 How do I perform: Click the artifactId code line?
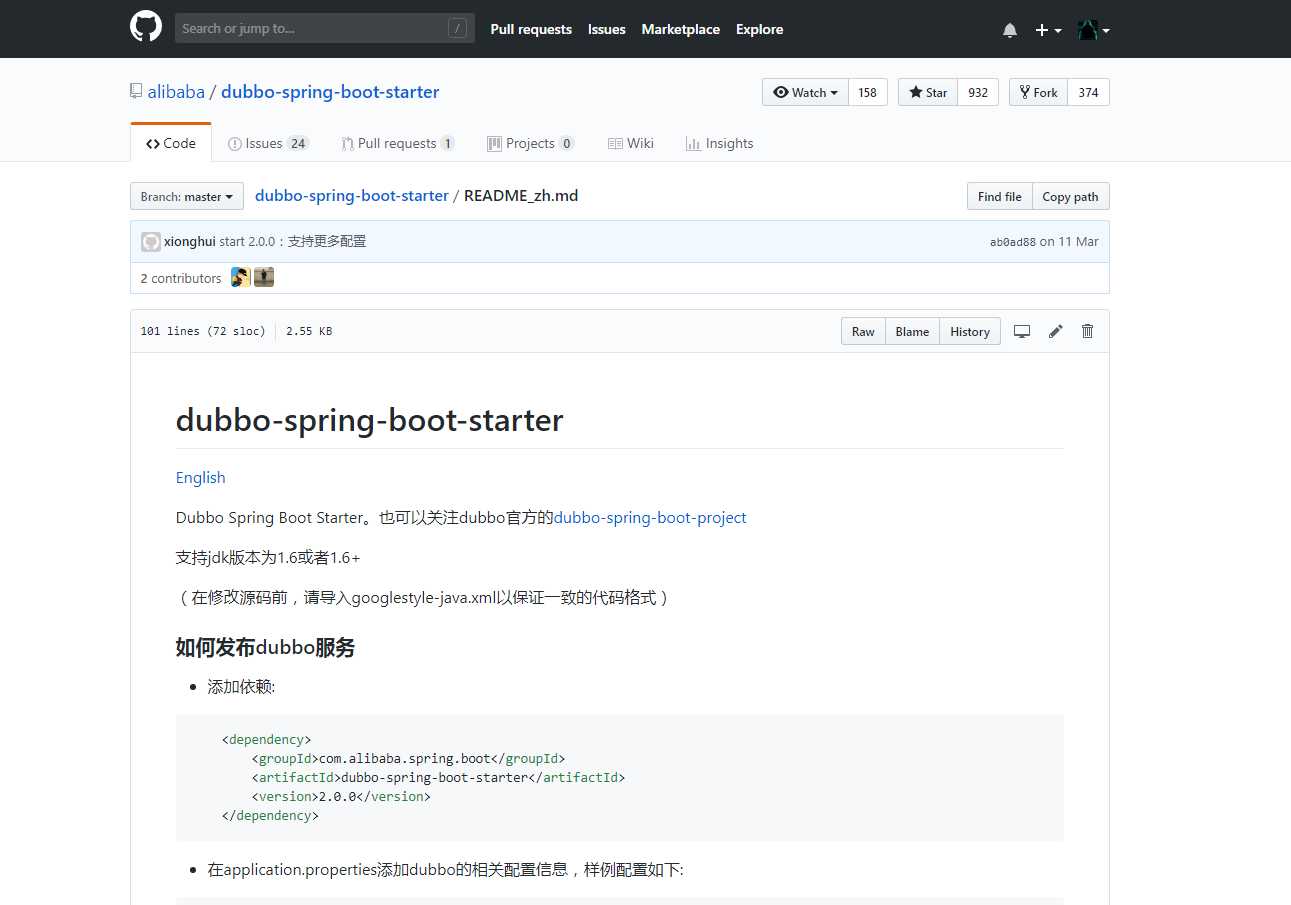438,777
